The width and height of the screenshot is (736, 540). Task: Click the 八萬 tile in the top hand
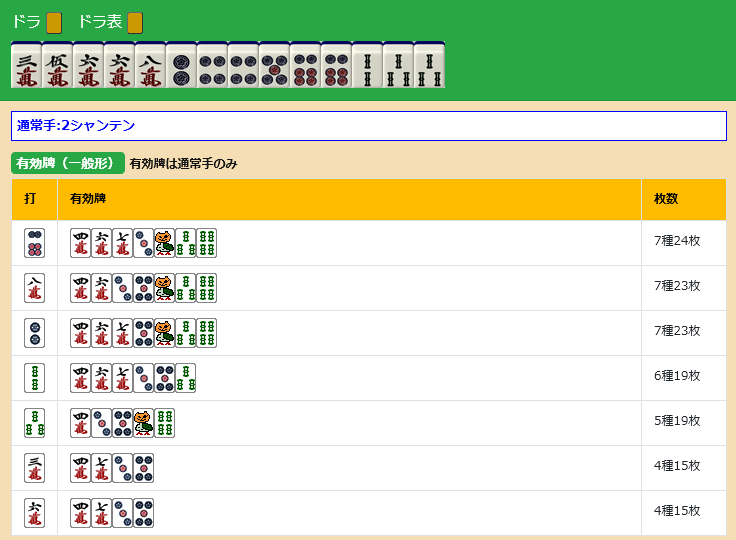point(150,66)
